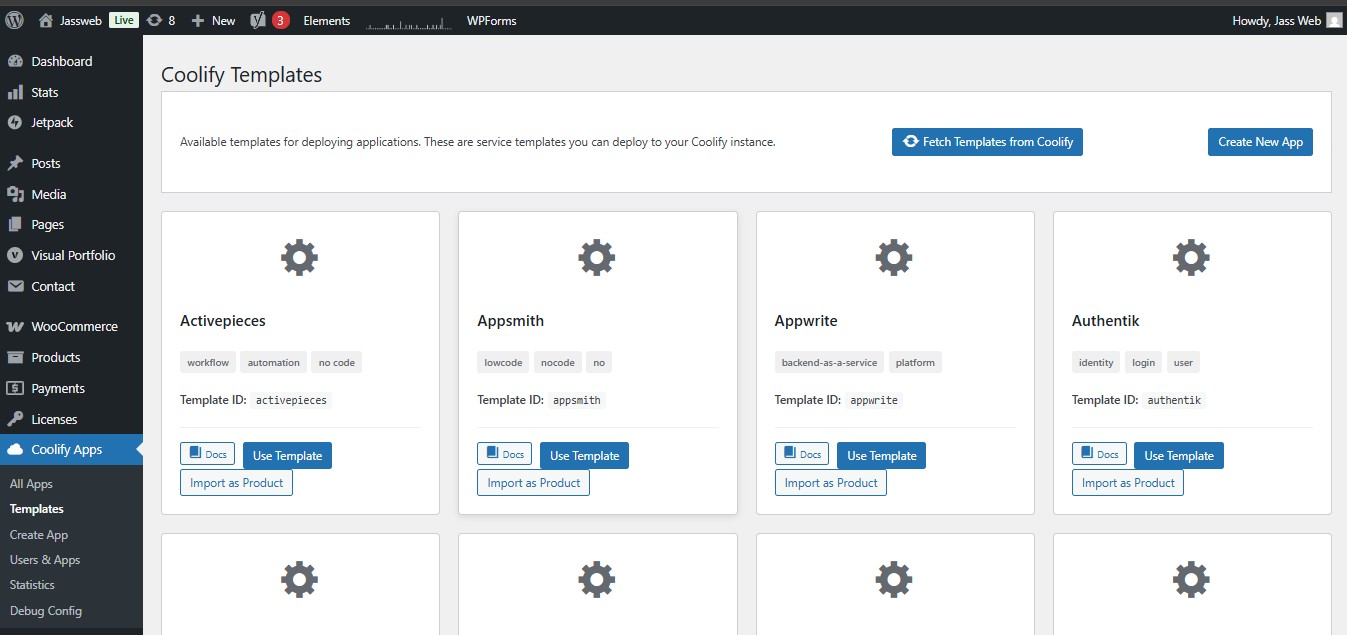Use the Appwrite template

[x=881, y=456]
